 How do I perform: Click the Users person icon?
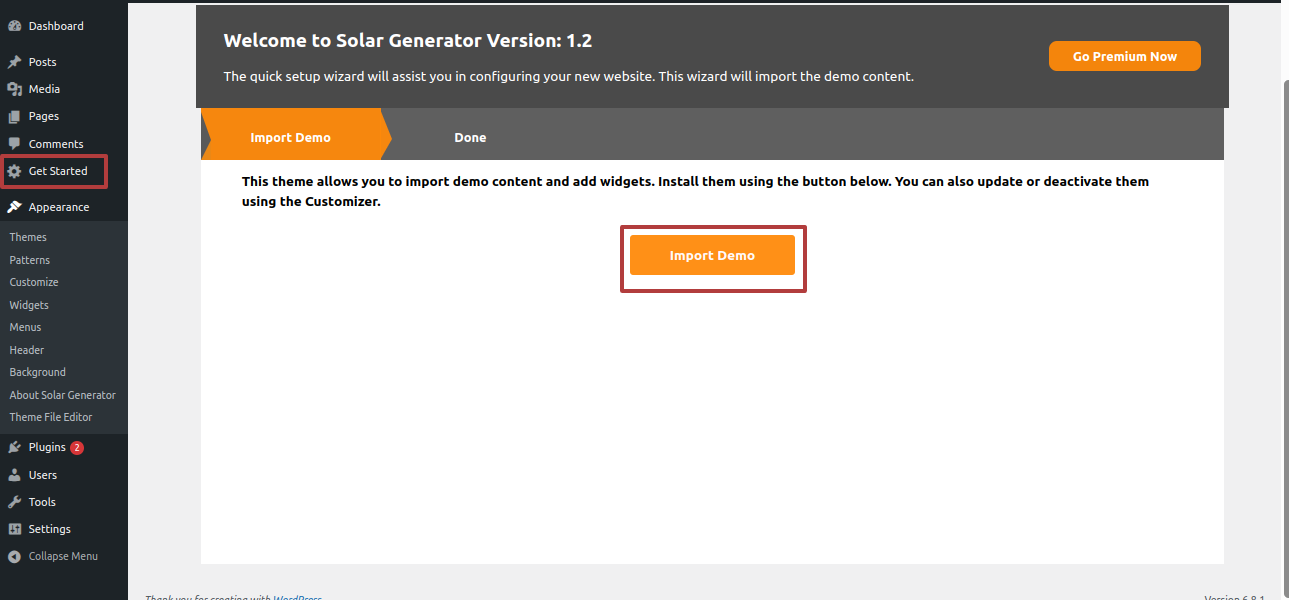point(14,475)
